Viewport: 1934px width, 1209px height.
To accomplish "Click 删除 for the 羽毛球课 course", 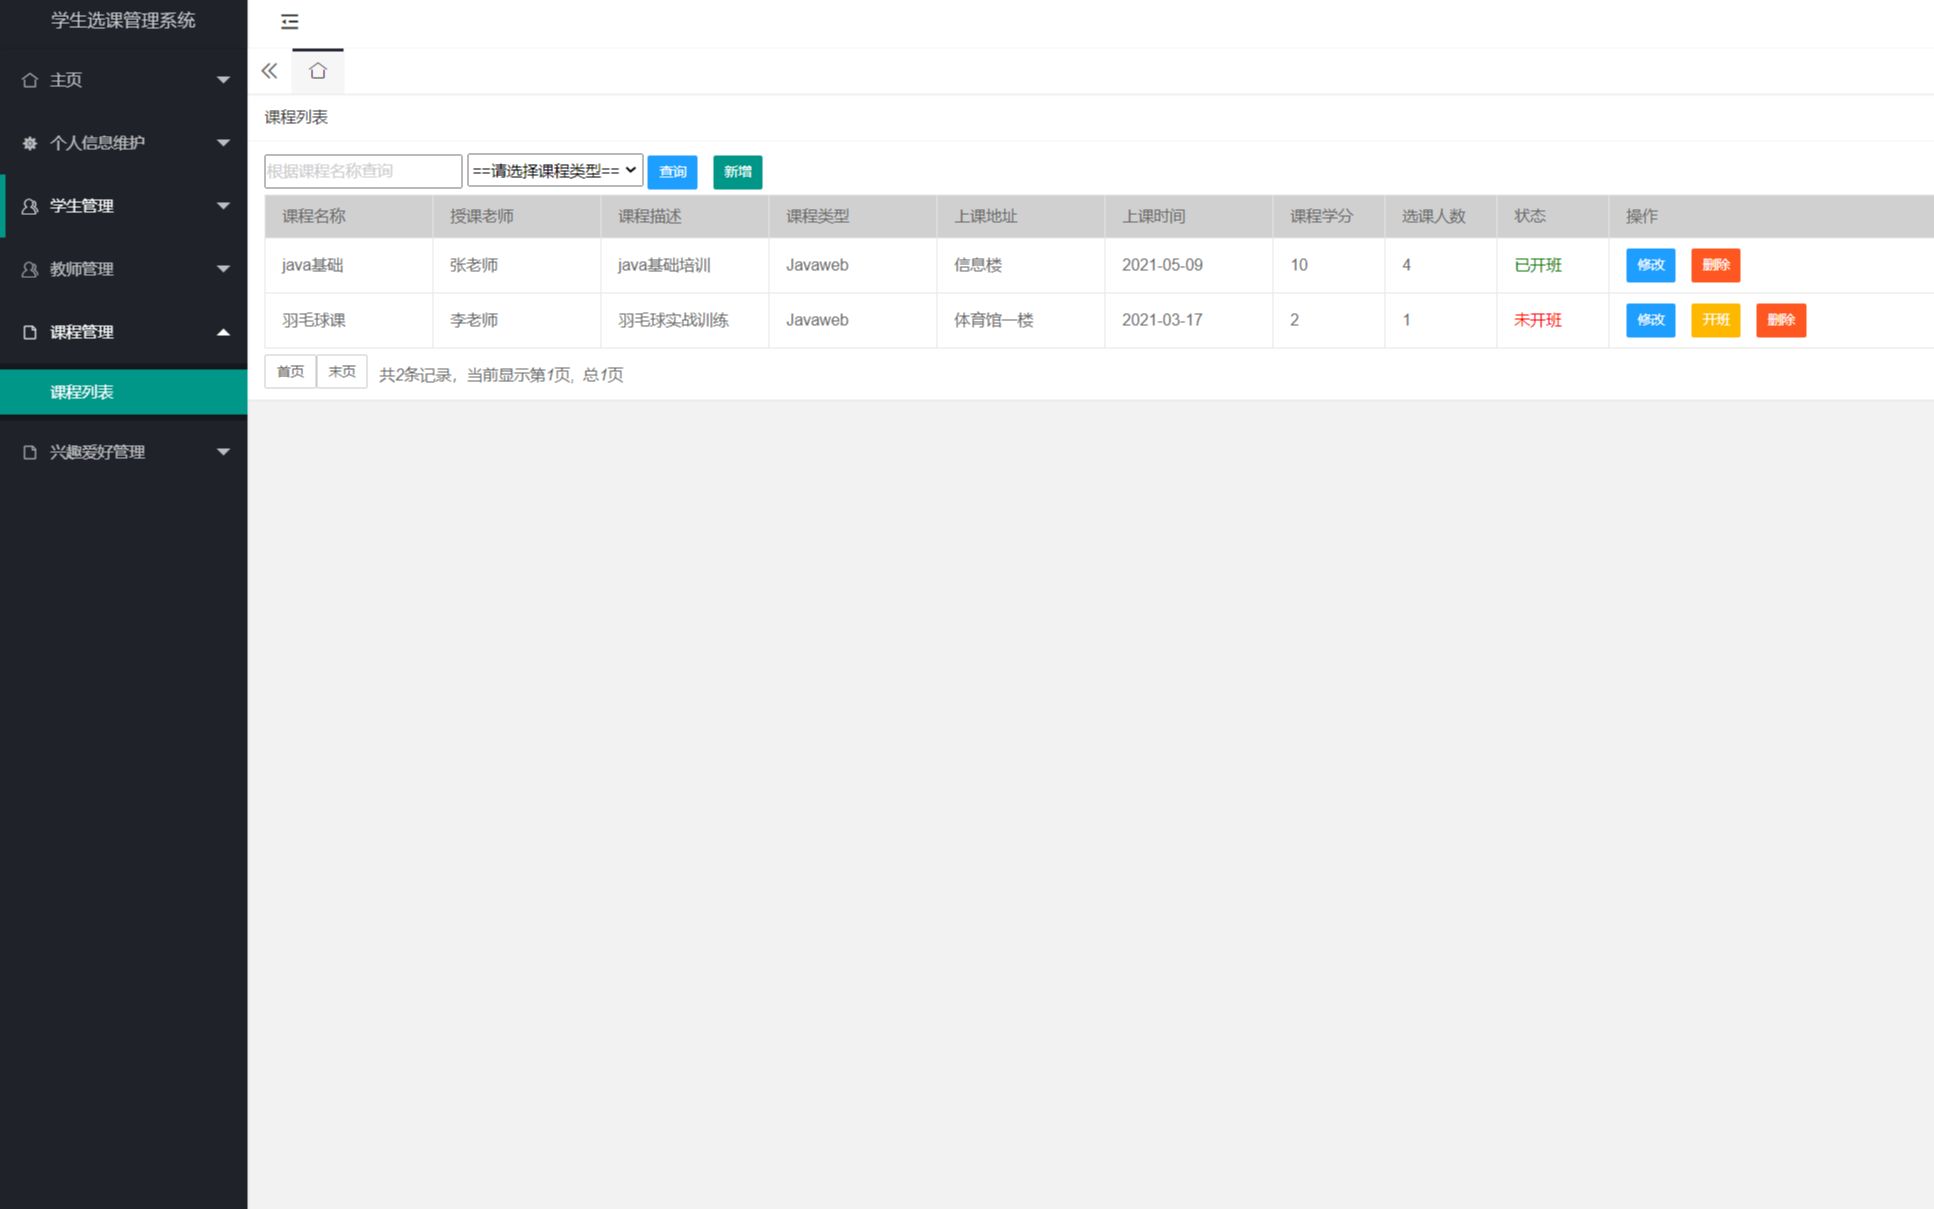I will pyautogui.click(x=1781, y=320).
